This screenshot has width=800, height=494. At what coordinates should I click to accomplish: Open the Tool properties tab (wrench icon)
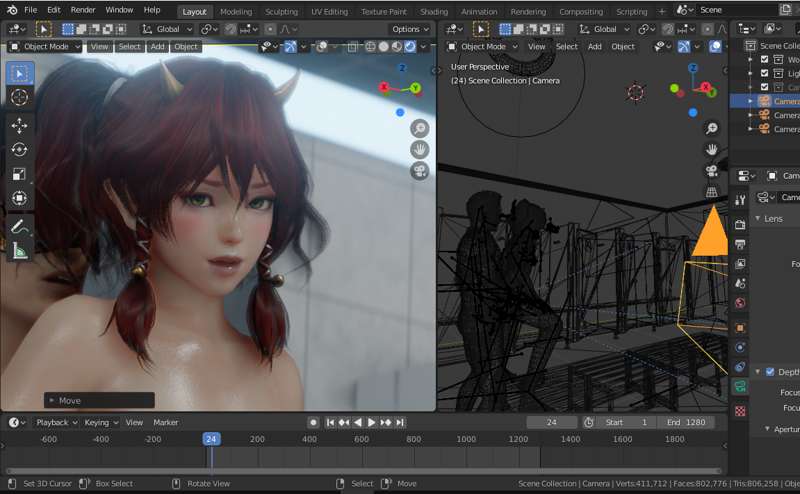[740, 200]
